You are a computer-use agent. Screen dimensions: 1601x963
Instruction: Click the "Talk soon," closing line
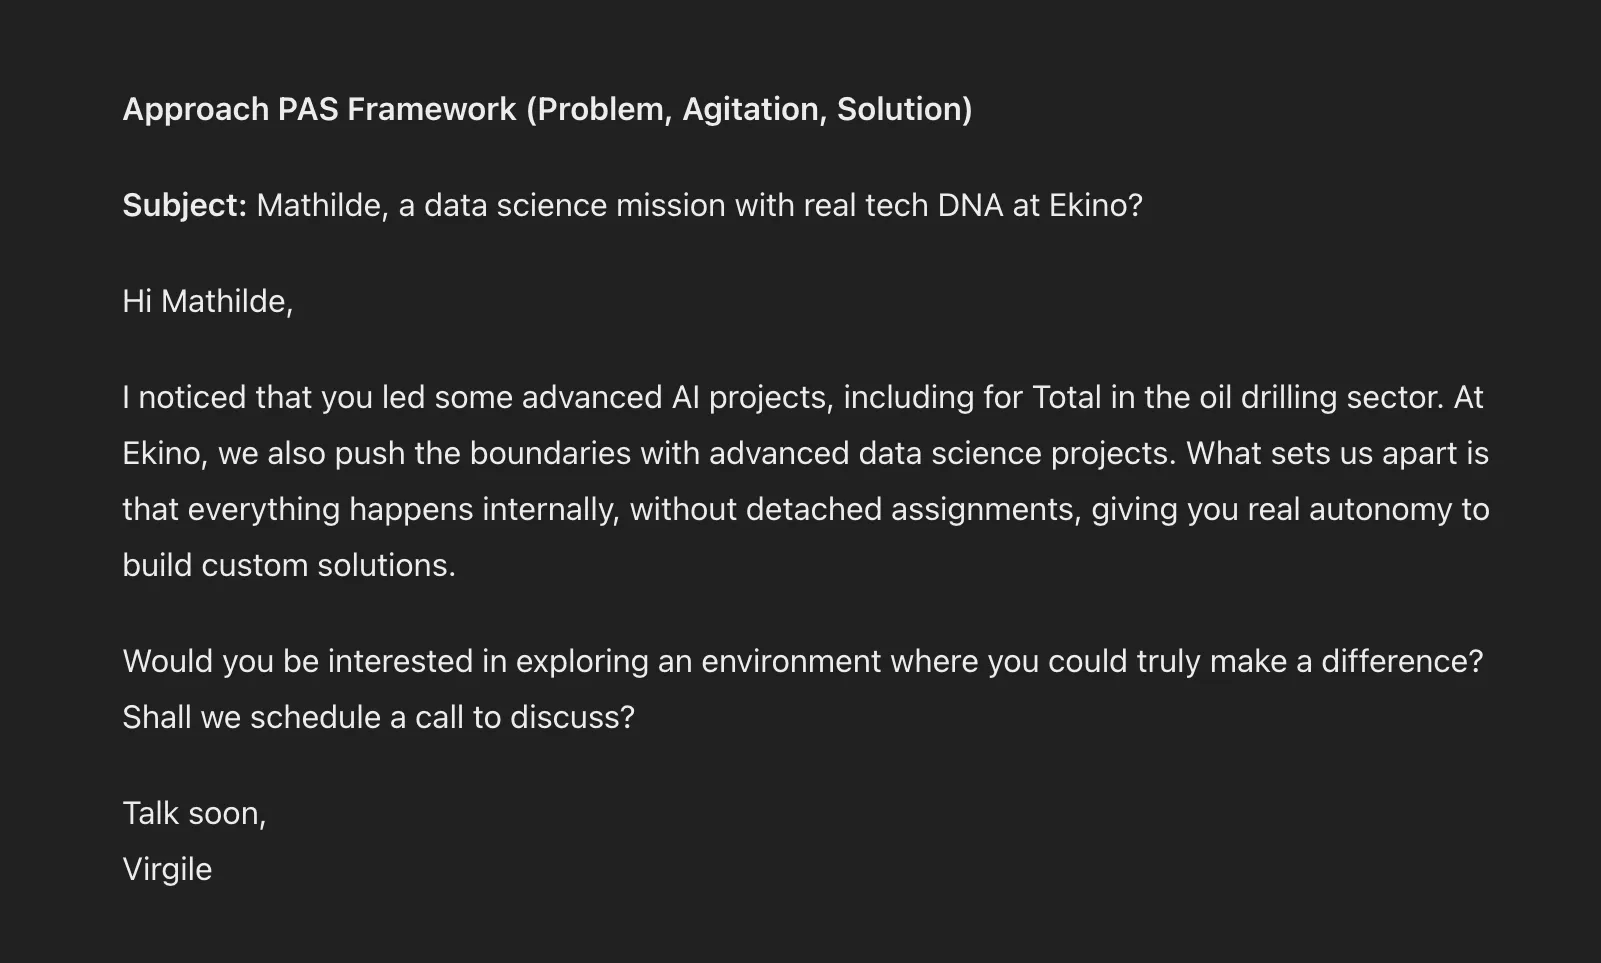point(194,813)
